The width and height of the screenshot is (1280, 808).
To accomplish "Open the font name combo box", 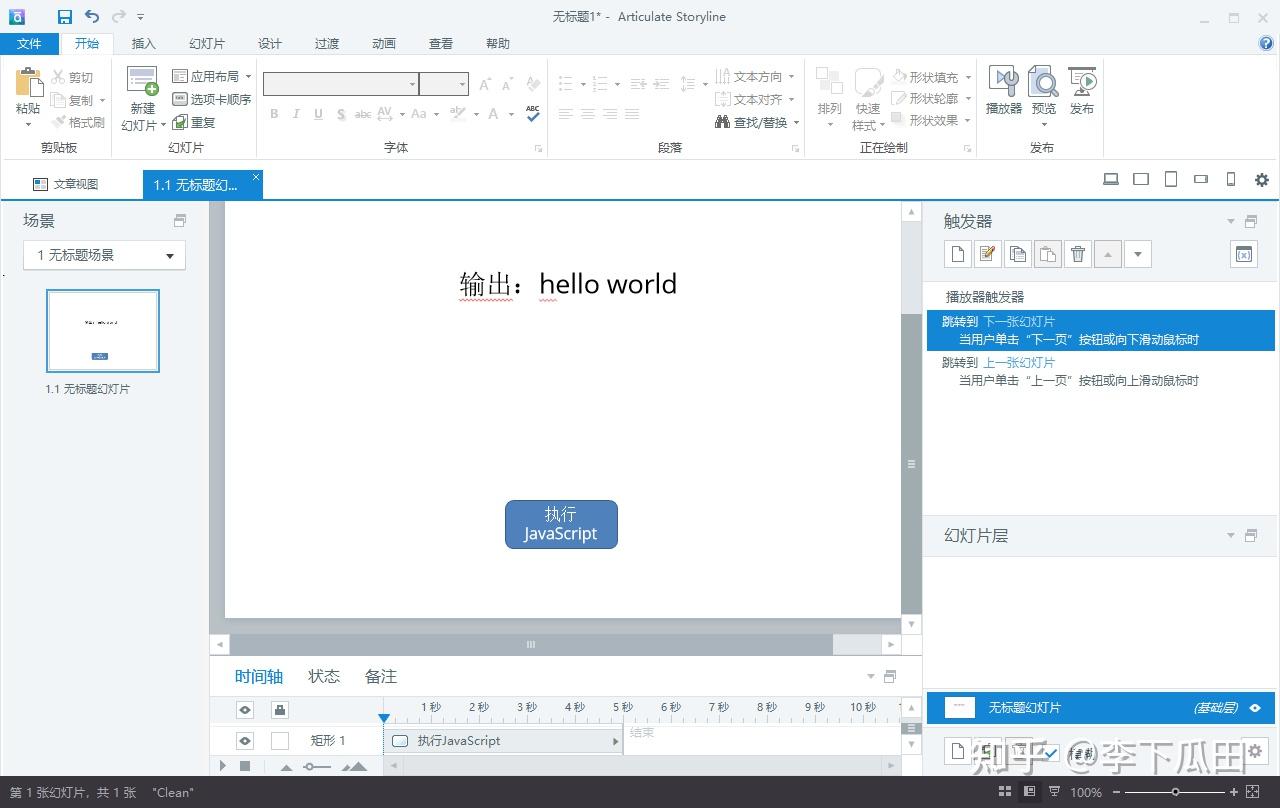I will click(x=340, y=84).
